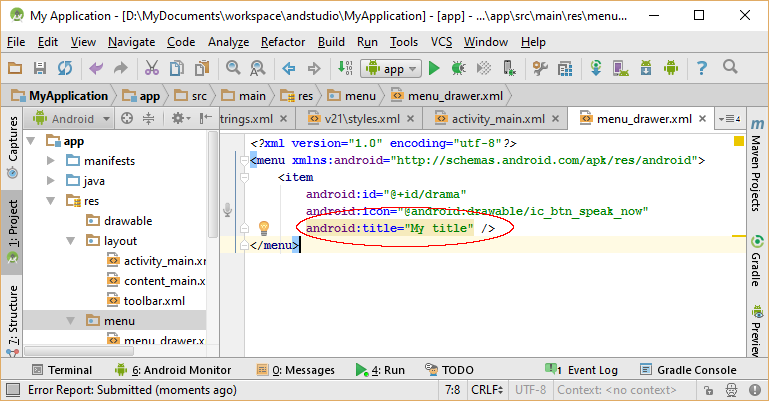The width and height of the screenshot is (769, 401).
Task: Toggle the Structure side tool window
Action: click(13, 319)
